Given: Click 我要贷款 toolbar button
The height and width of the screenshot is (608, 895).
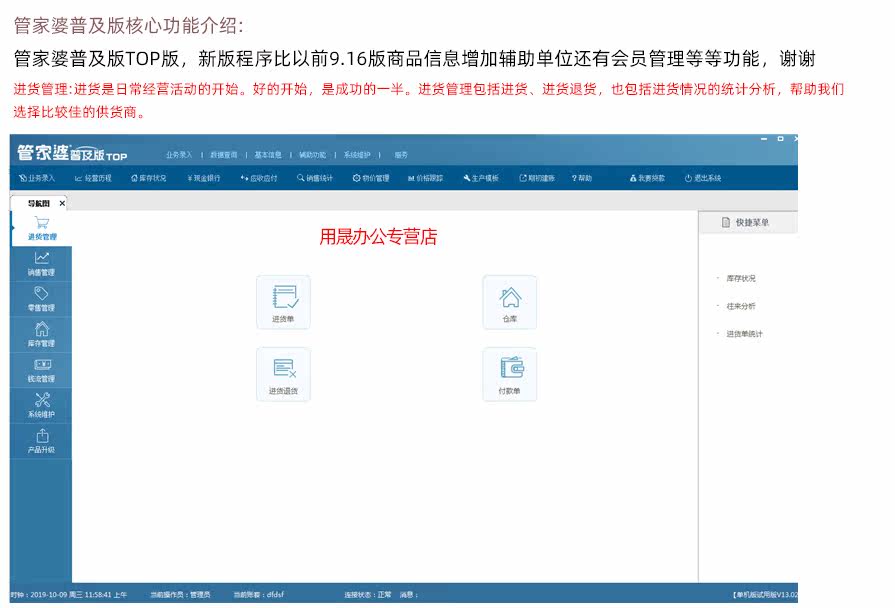Looking at the screenshot, I should coord(647,178).
